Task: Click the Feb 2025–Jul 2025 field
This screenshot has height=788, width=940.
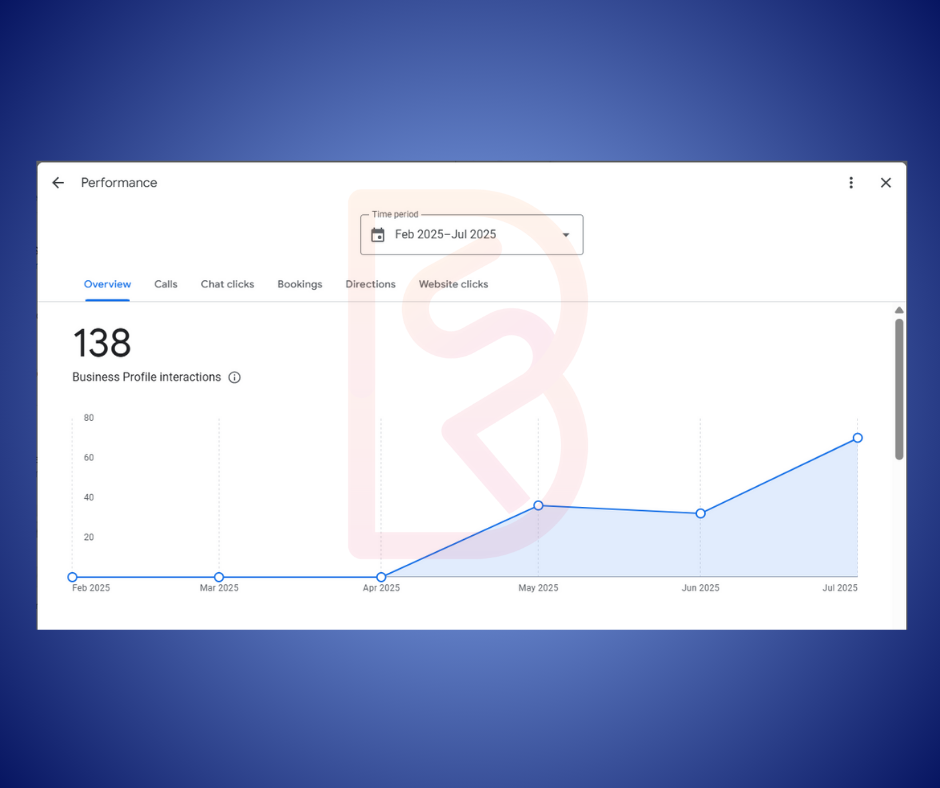Action: (x=471, y=234)
